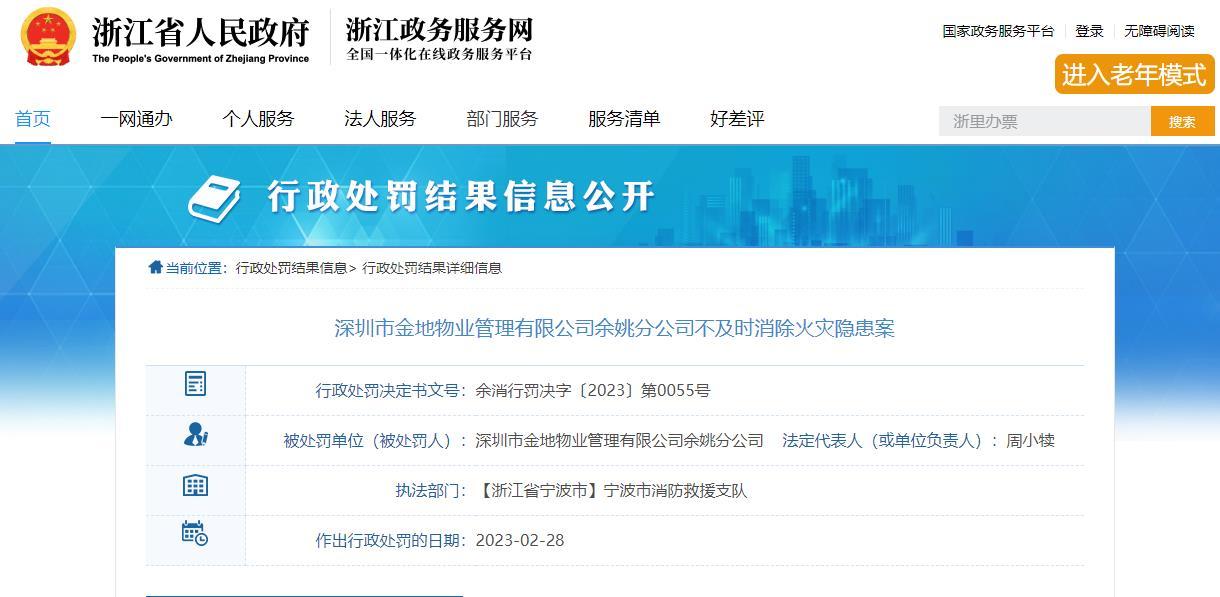Click the book icon beside 行政处罚结果信息公开
This screenshot has width=1220, height=597.
215,198
